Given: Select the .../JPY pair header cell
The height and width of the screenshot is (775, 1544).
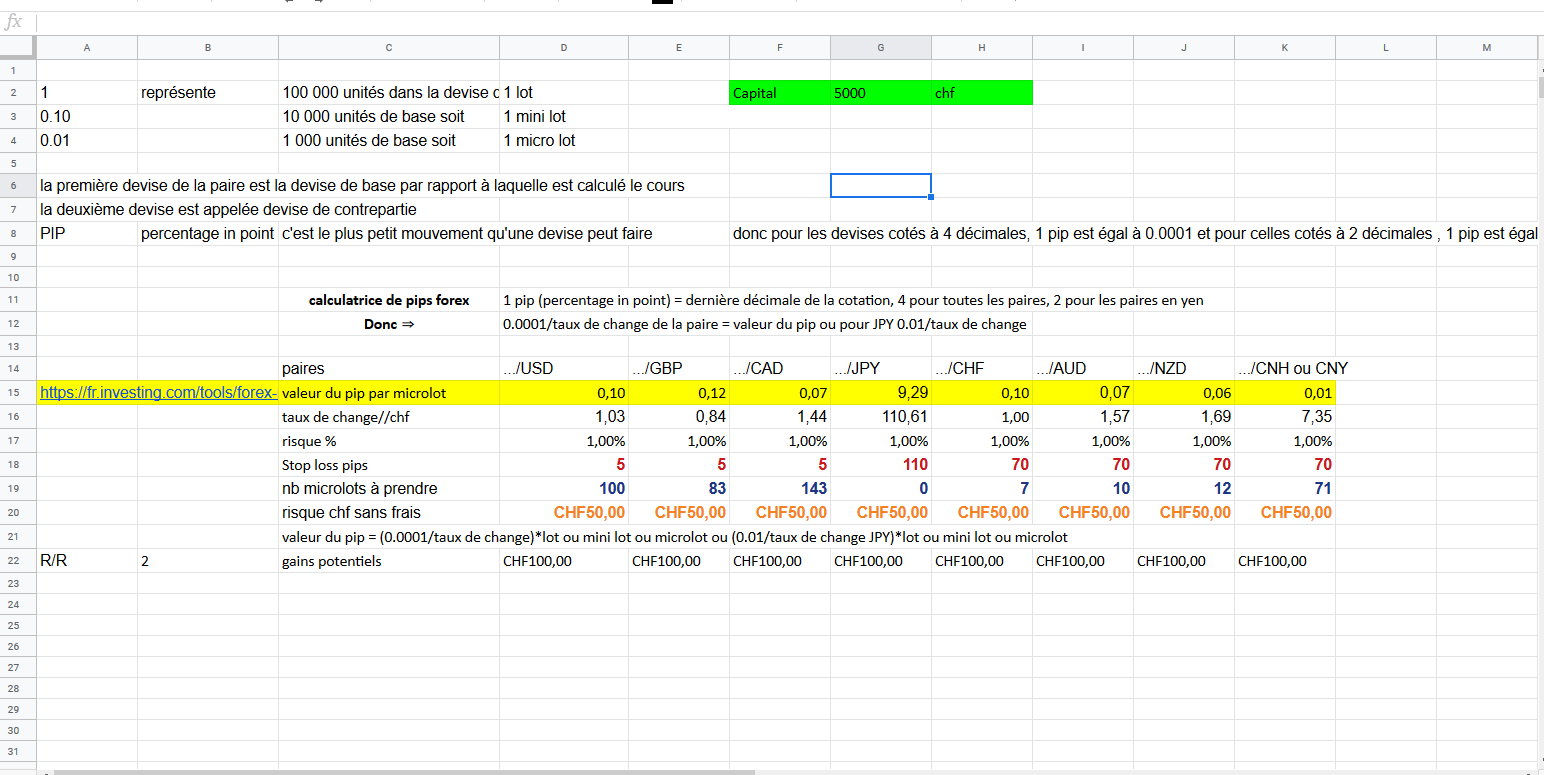Looking at the screenshot, I should [x=880, y=368].
